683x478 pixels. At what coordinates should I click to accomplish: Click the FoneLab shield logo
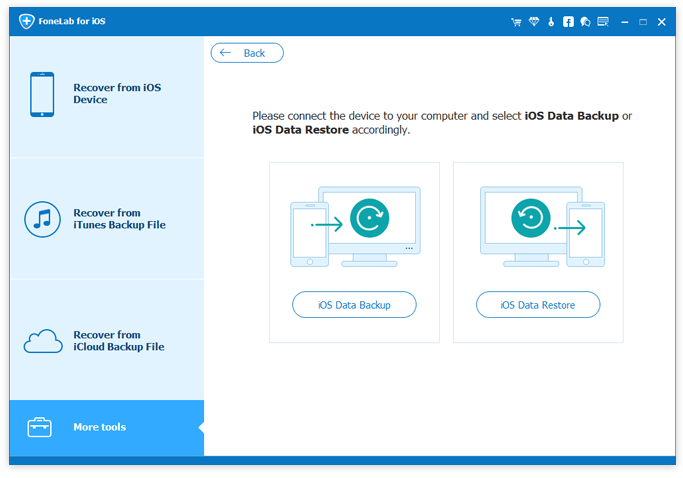pos(27,21)
